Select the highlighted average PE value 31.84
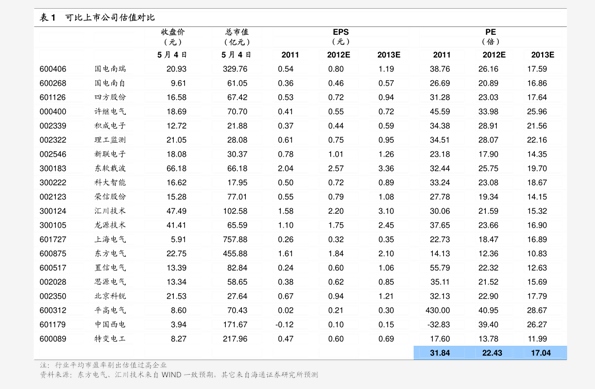 tap(440, 353)
